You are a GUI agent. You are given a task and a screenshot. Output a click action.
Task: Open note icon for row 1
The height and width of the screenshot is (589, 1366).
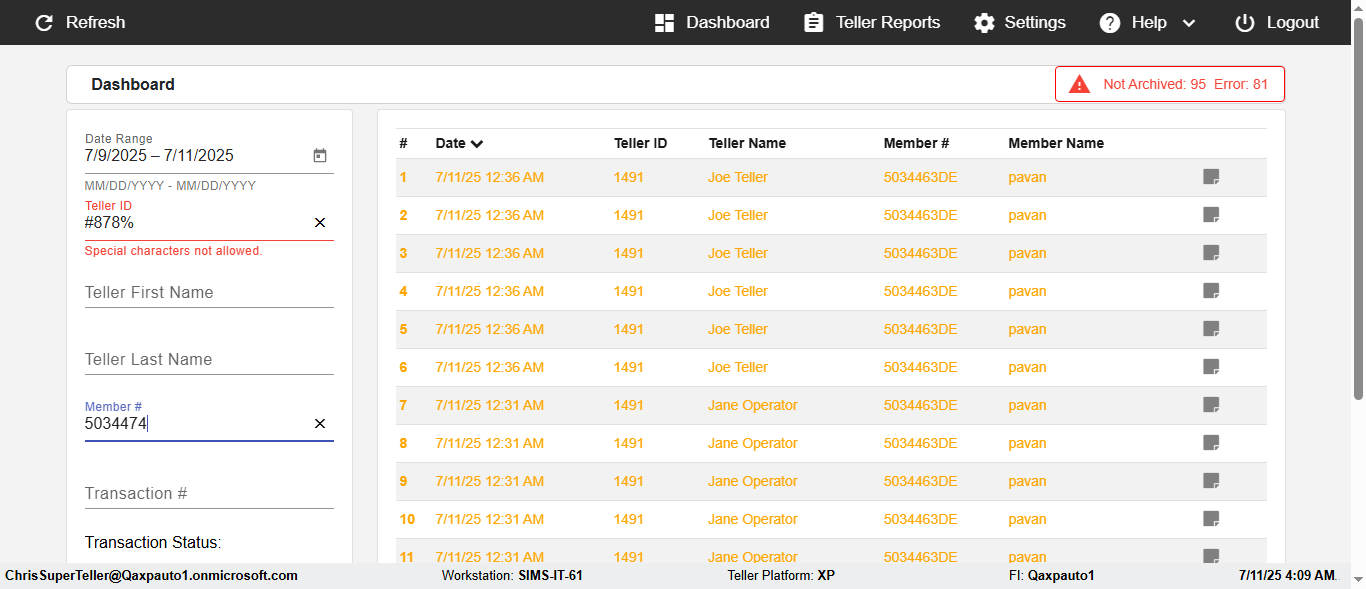click(x=1211, y=177)
